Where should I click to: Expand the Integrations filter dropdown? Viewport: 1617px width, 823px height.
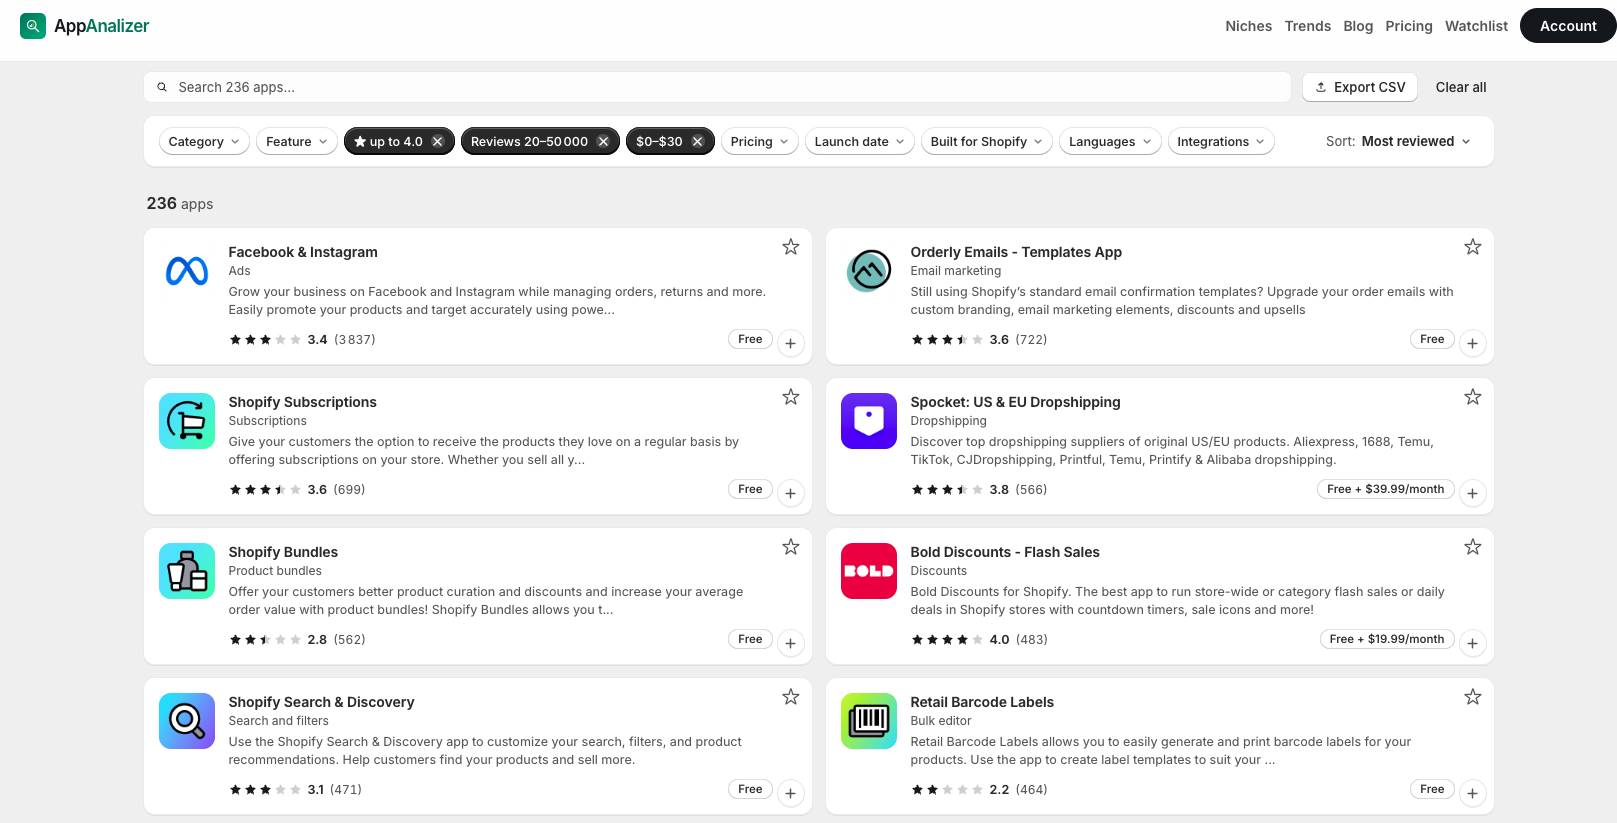click(1220, 142)
